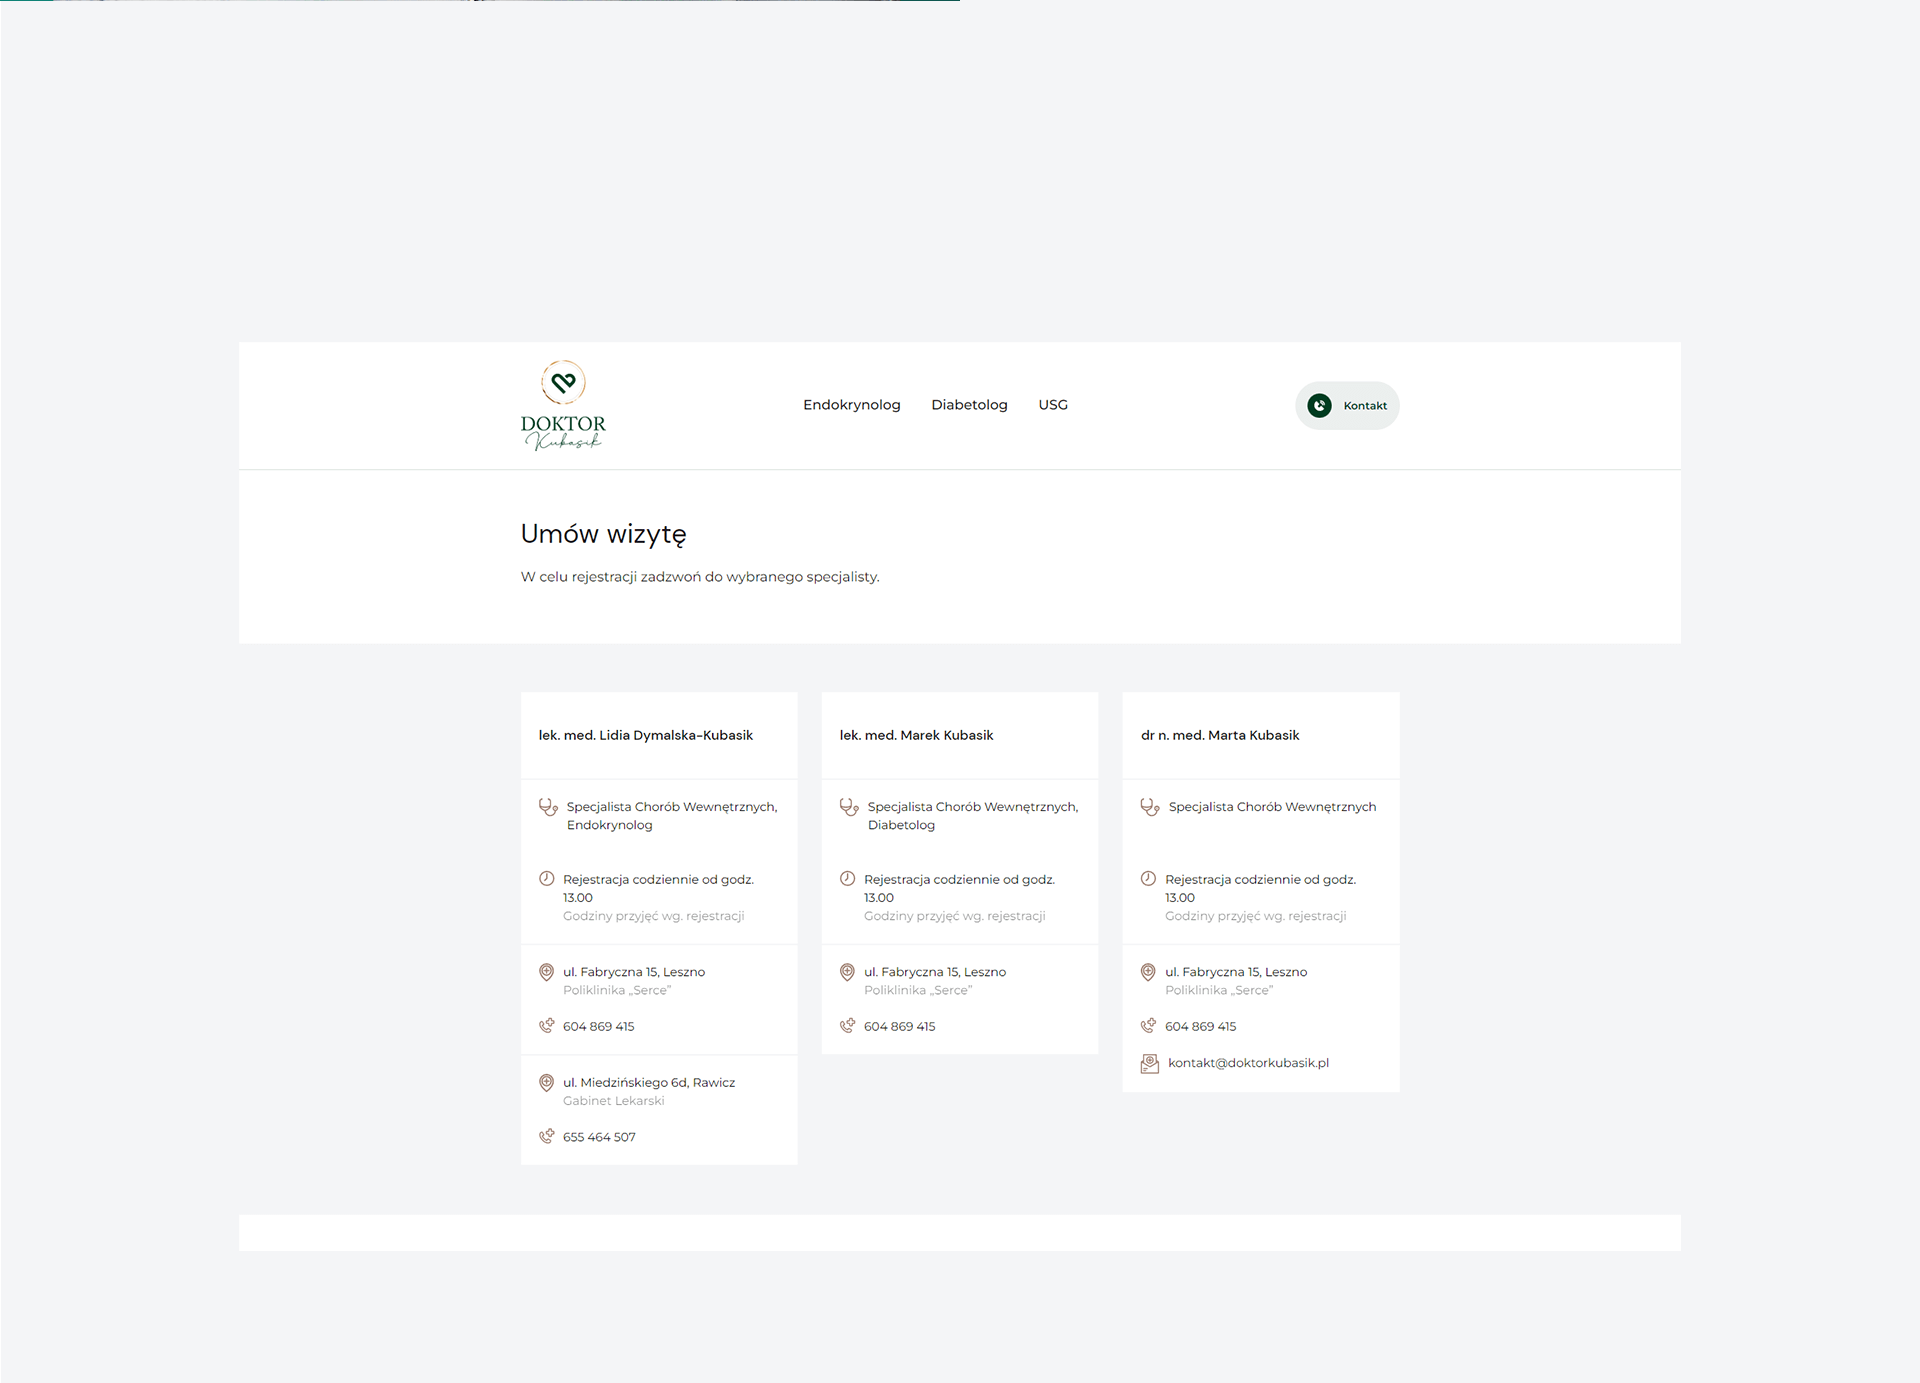The image size is (1920, 1383).
Task: Click the 604 869 415 number in Lidia's card
Action: point(598,1027)
